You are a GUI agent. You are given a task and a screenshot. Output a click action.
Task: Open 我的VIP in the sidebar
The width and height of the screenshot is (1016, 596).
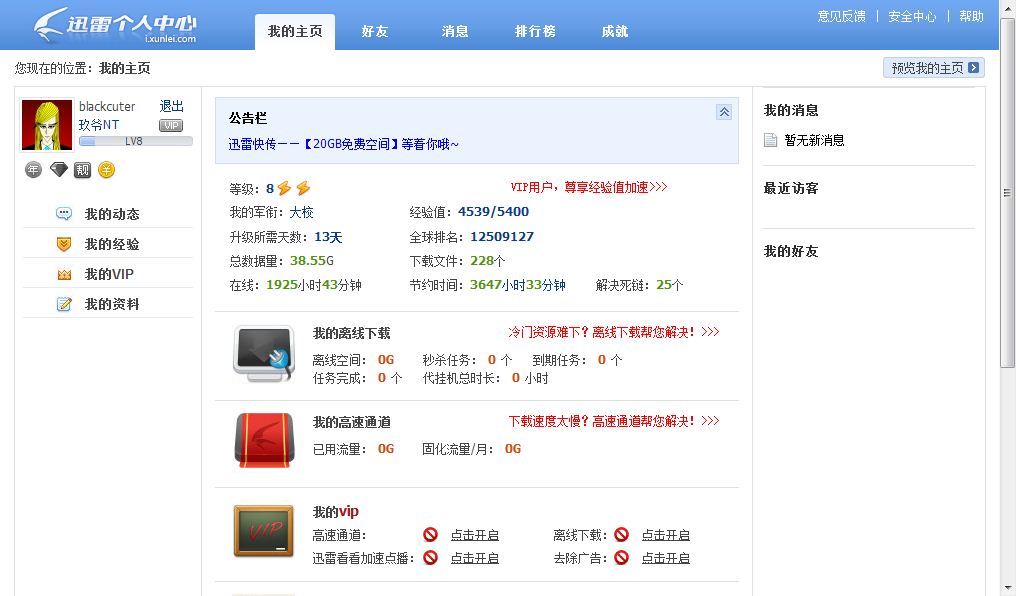(x=108, y=274)
